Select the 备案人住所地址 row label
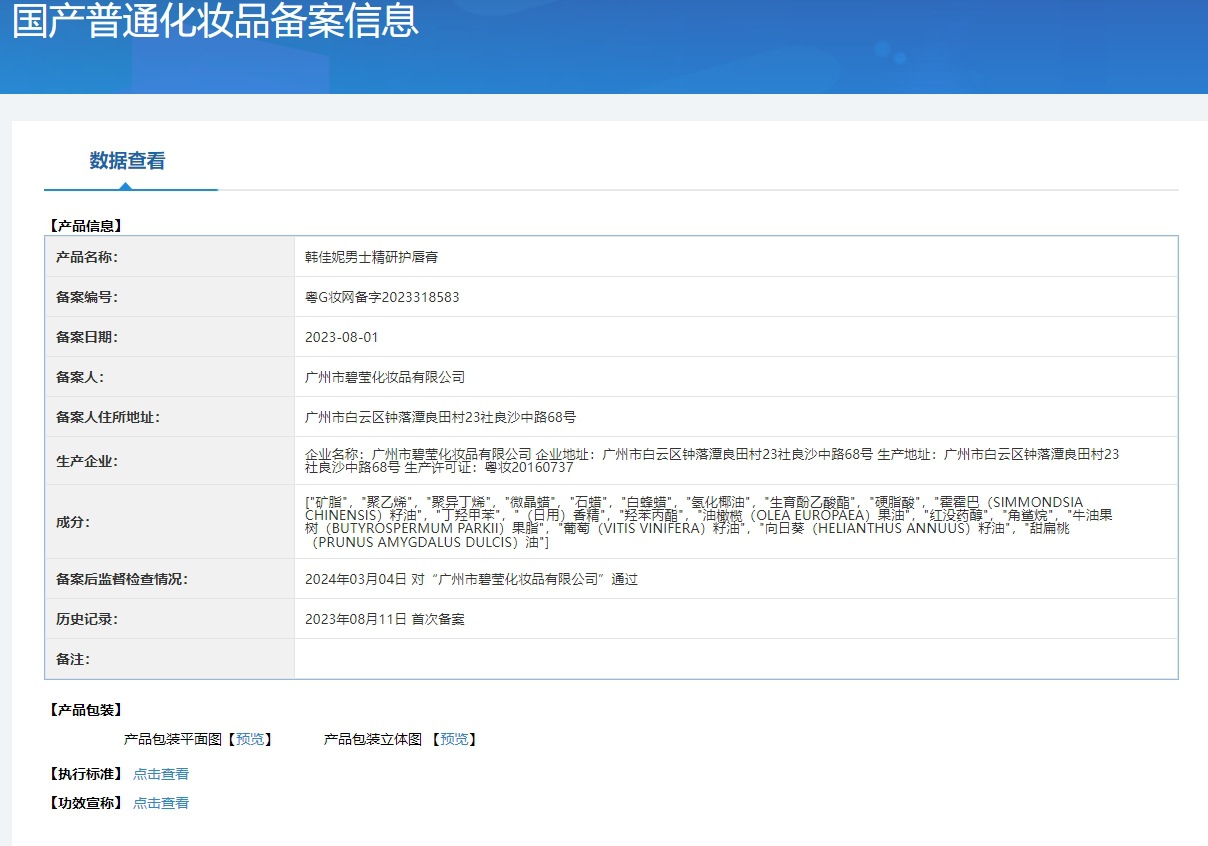The image size is (1208, 846). [108, 417]
